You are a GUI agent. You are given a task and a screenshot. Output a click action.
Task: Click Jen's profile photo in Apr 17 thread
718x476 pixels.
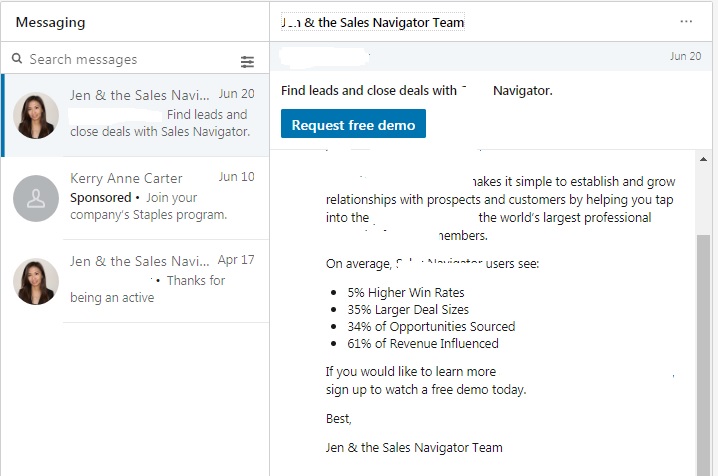point(36,281)
